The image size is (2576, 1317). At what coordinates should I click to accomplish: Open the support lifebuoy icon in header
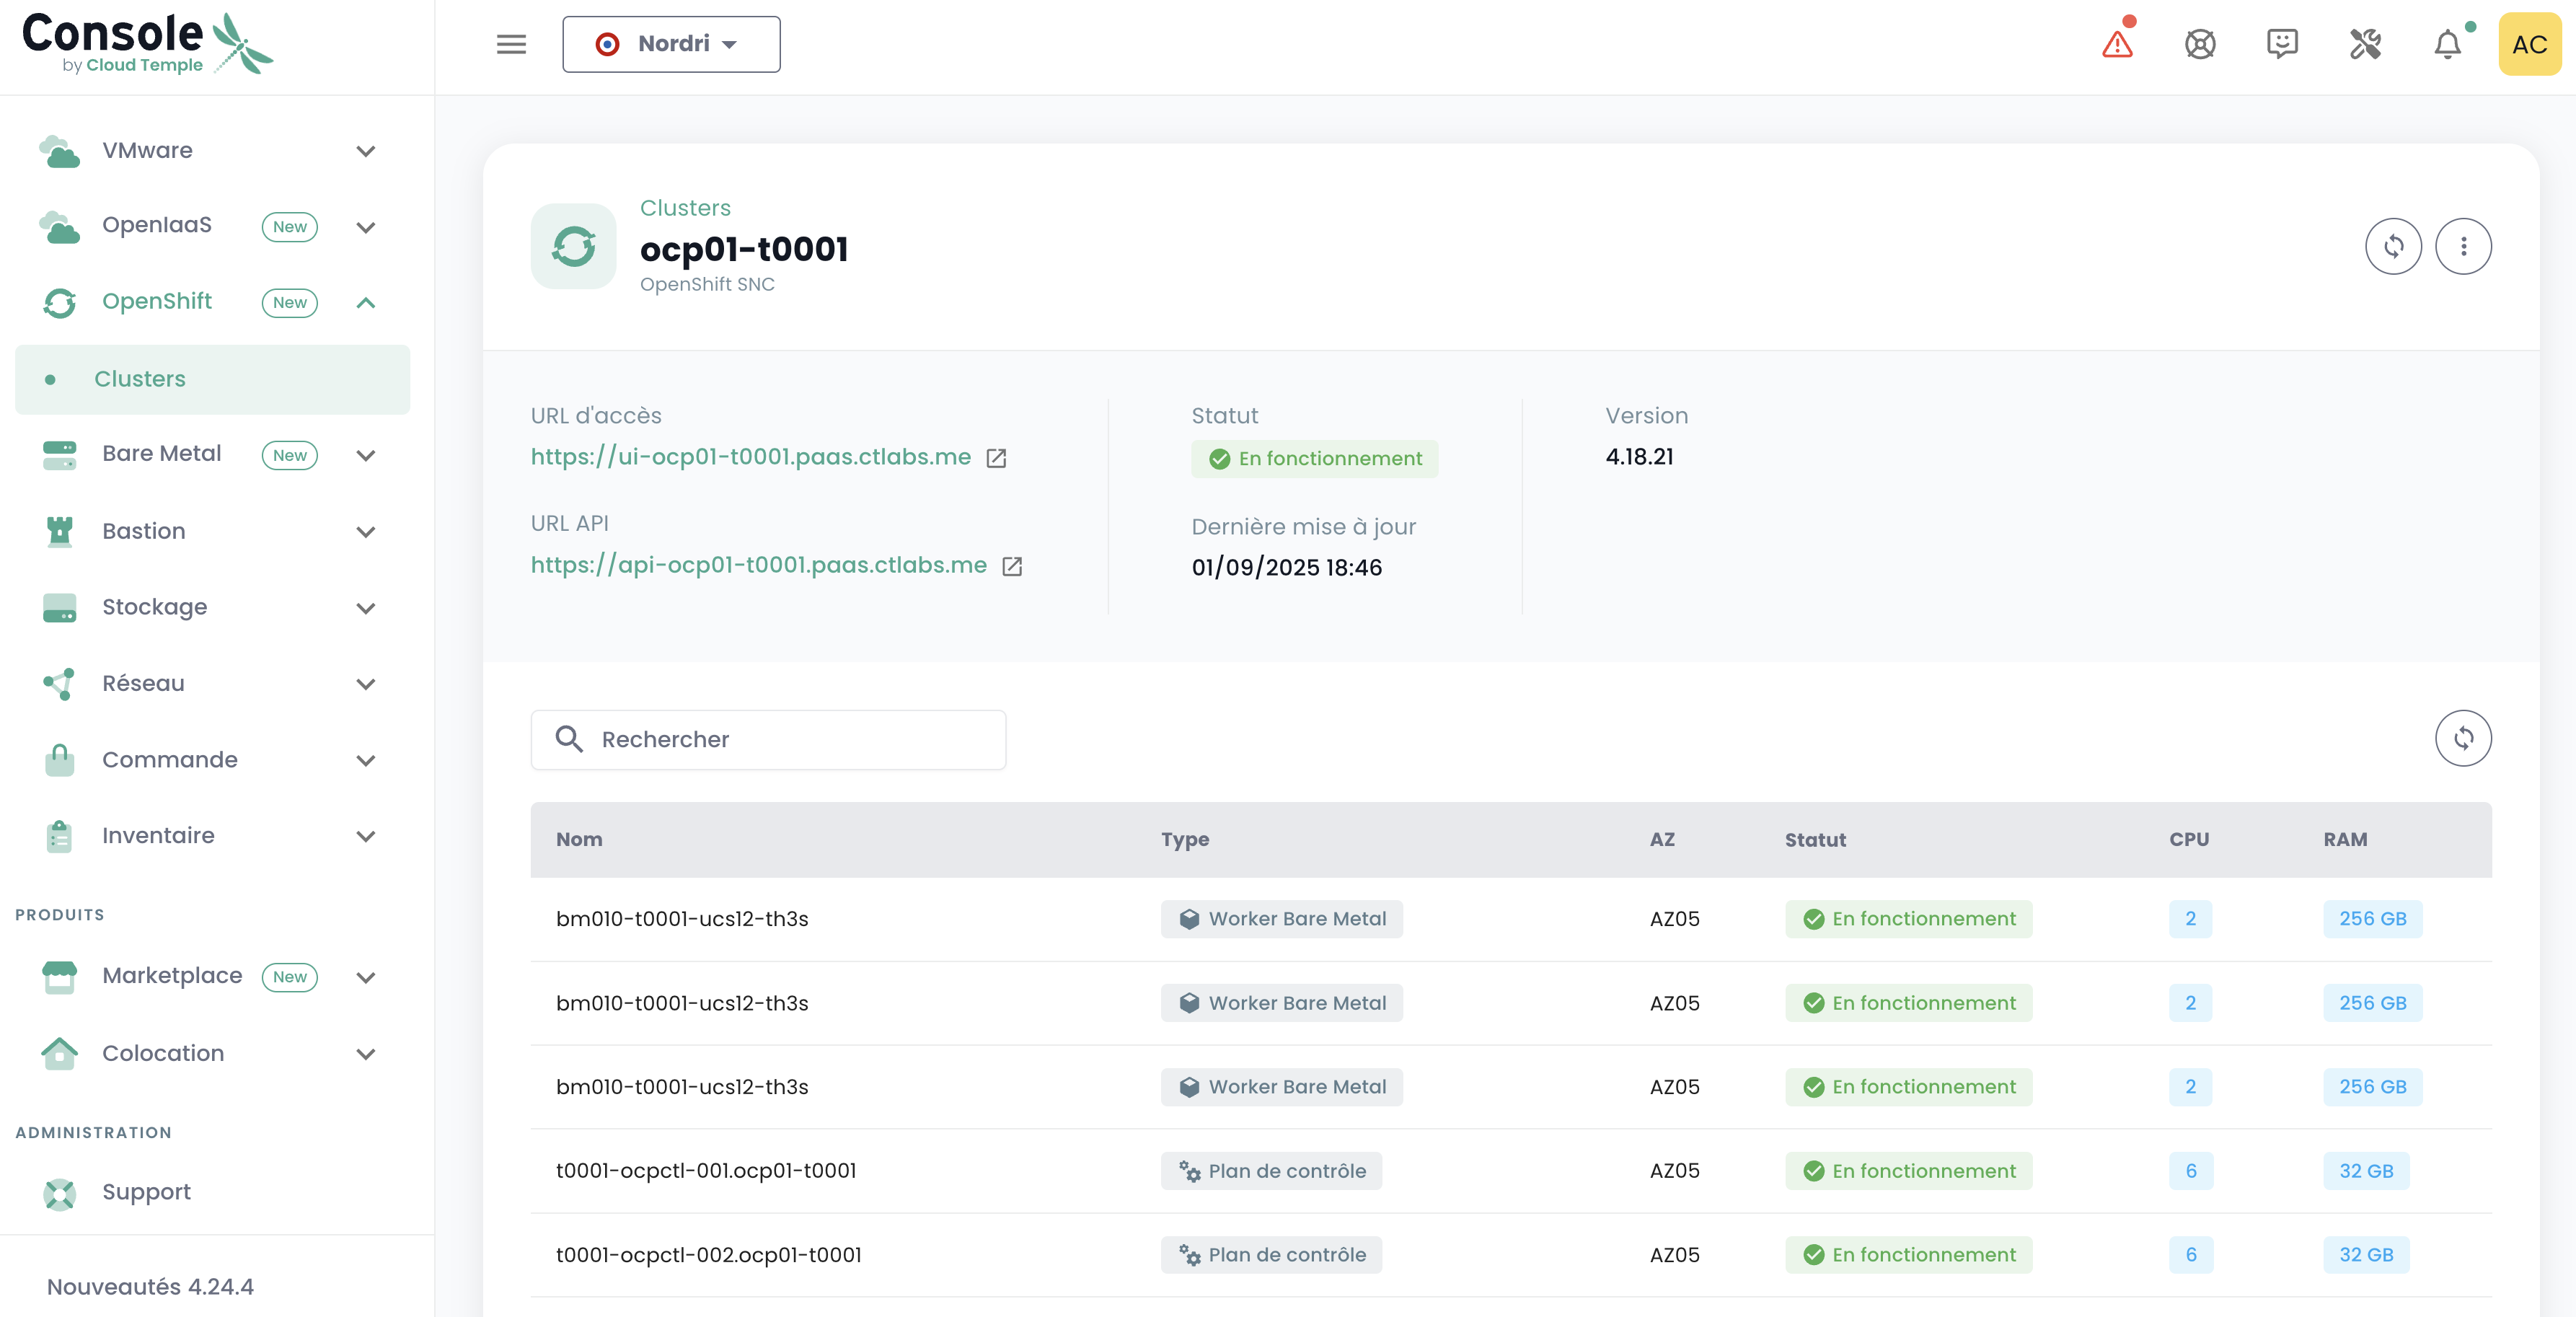coord(2200,44)
